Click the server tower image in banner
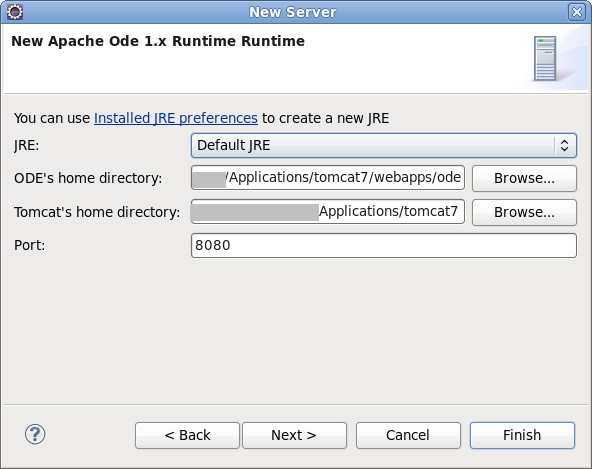Screen dimensions: 592x469 [x=545, y=59]
